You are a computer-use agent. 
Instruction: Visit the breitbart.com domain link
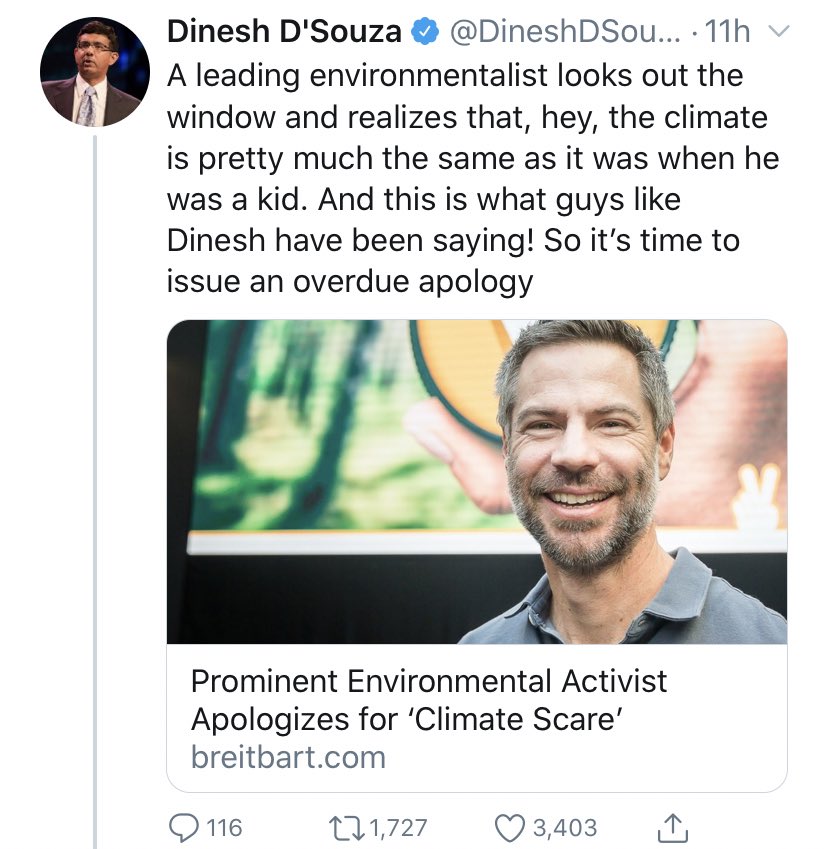pos(288,756)
